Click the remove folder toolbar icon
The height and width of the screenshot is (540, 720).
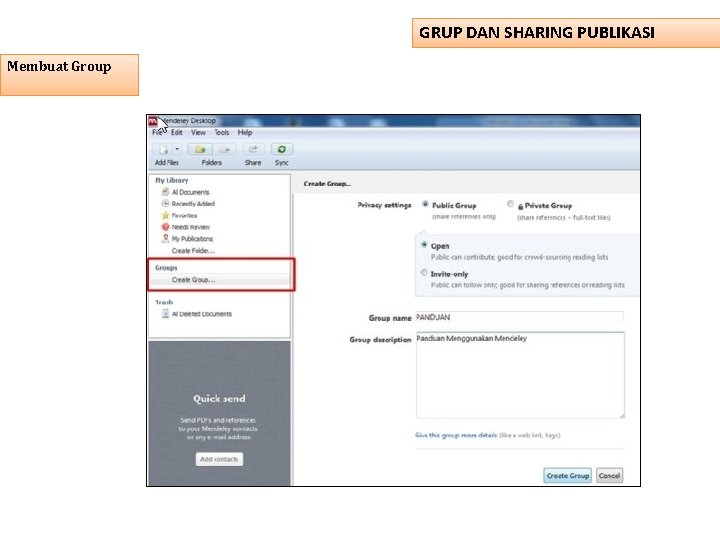pyautogui.click(x=225, y=150)
